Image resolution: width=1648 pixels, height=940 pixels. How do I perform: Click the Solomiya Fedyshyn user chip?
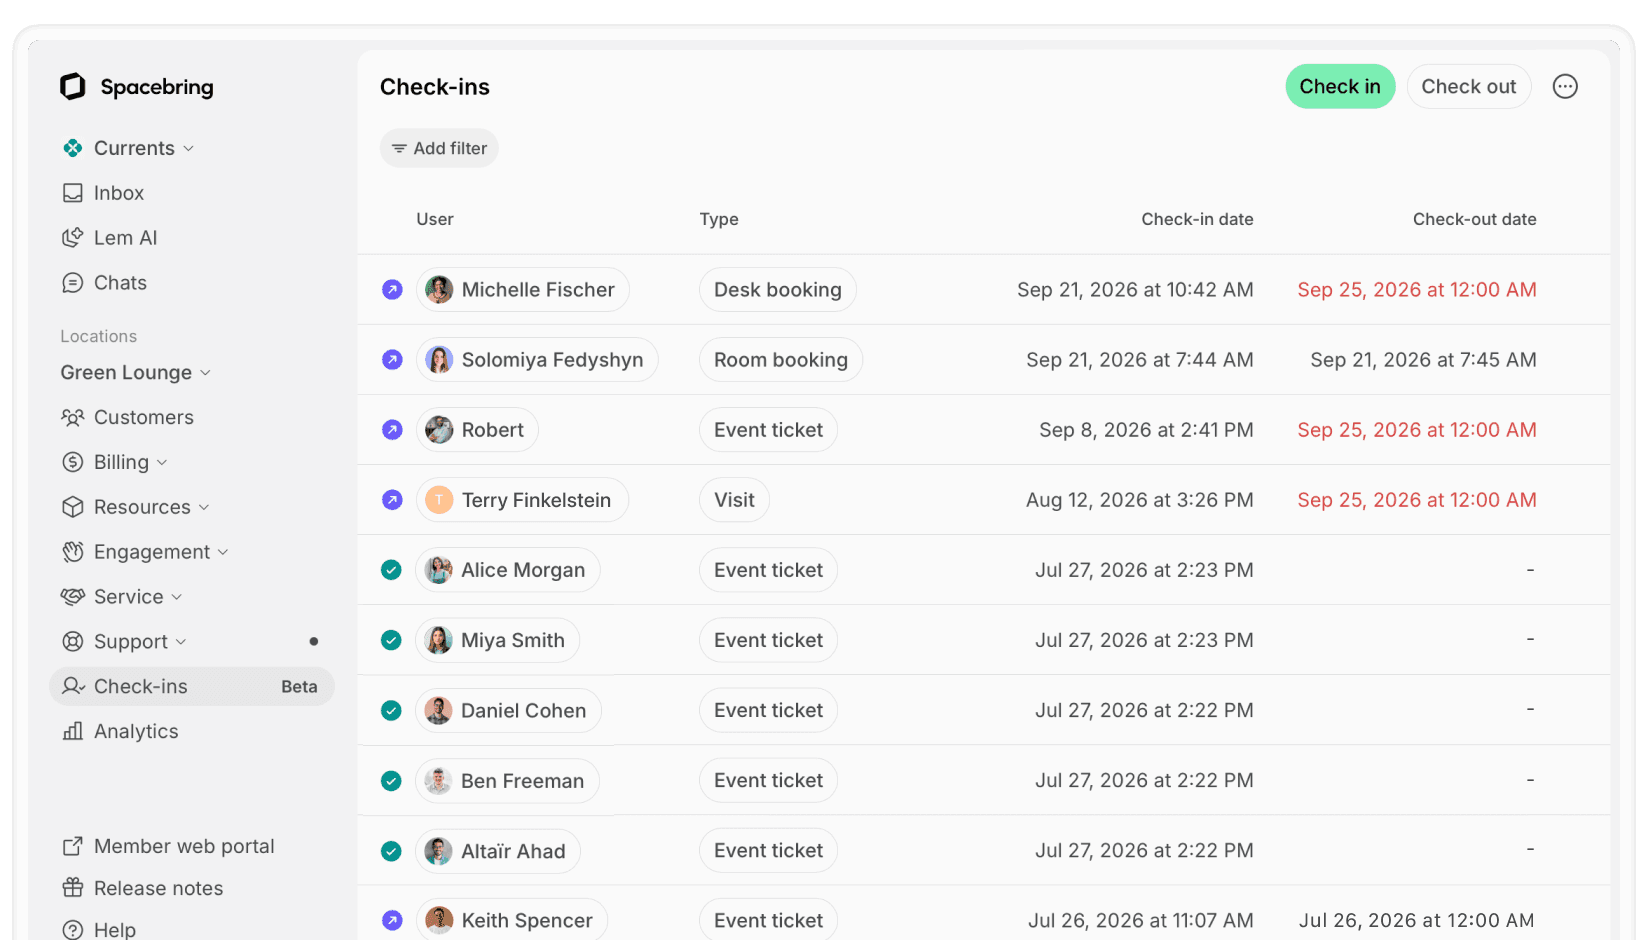(537, 360)
